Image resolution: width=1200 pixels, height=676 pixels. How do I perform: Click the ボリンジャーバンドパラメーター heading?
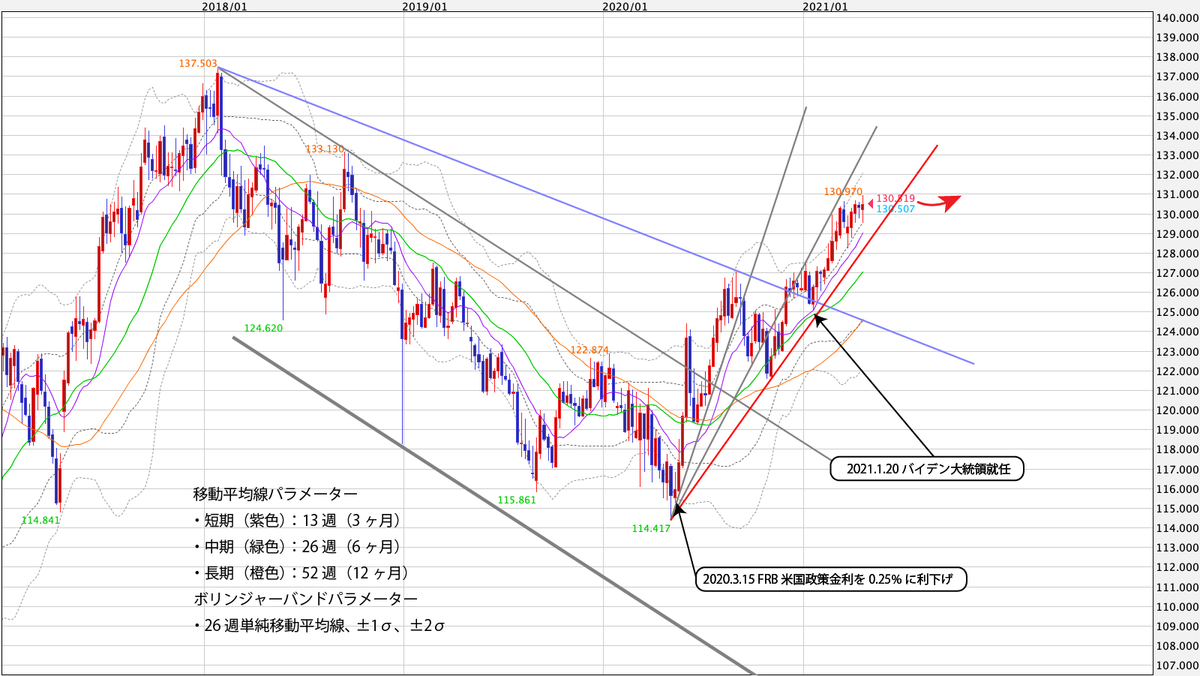[306, 599]
